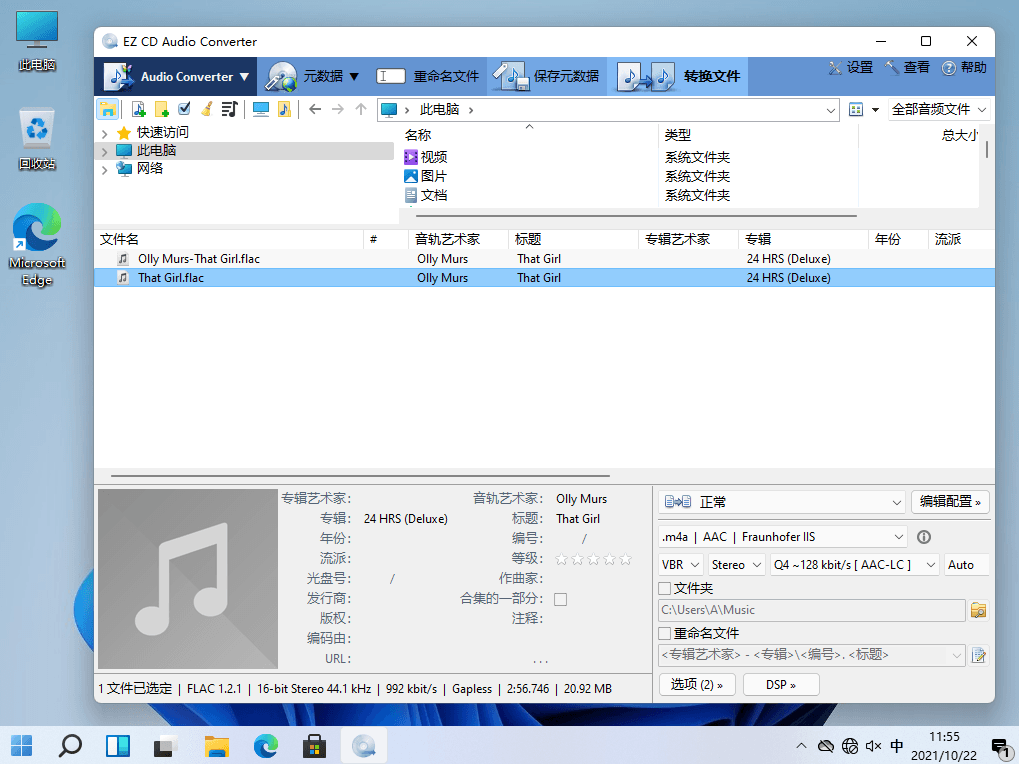1019x764 pixels.
Task: Open the Audio Converter mode menu
Action: click(175, 77)
